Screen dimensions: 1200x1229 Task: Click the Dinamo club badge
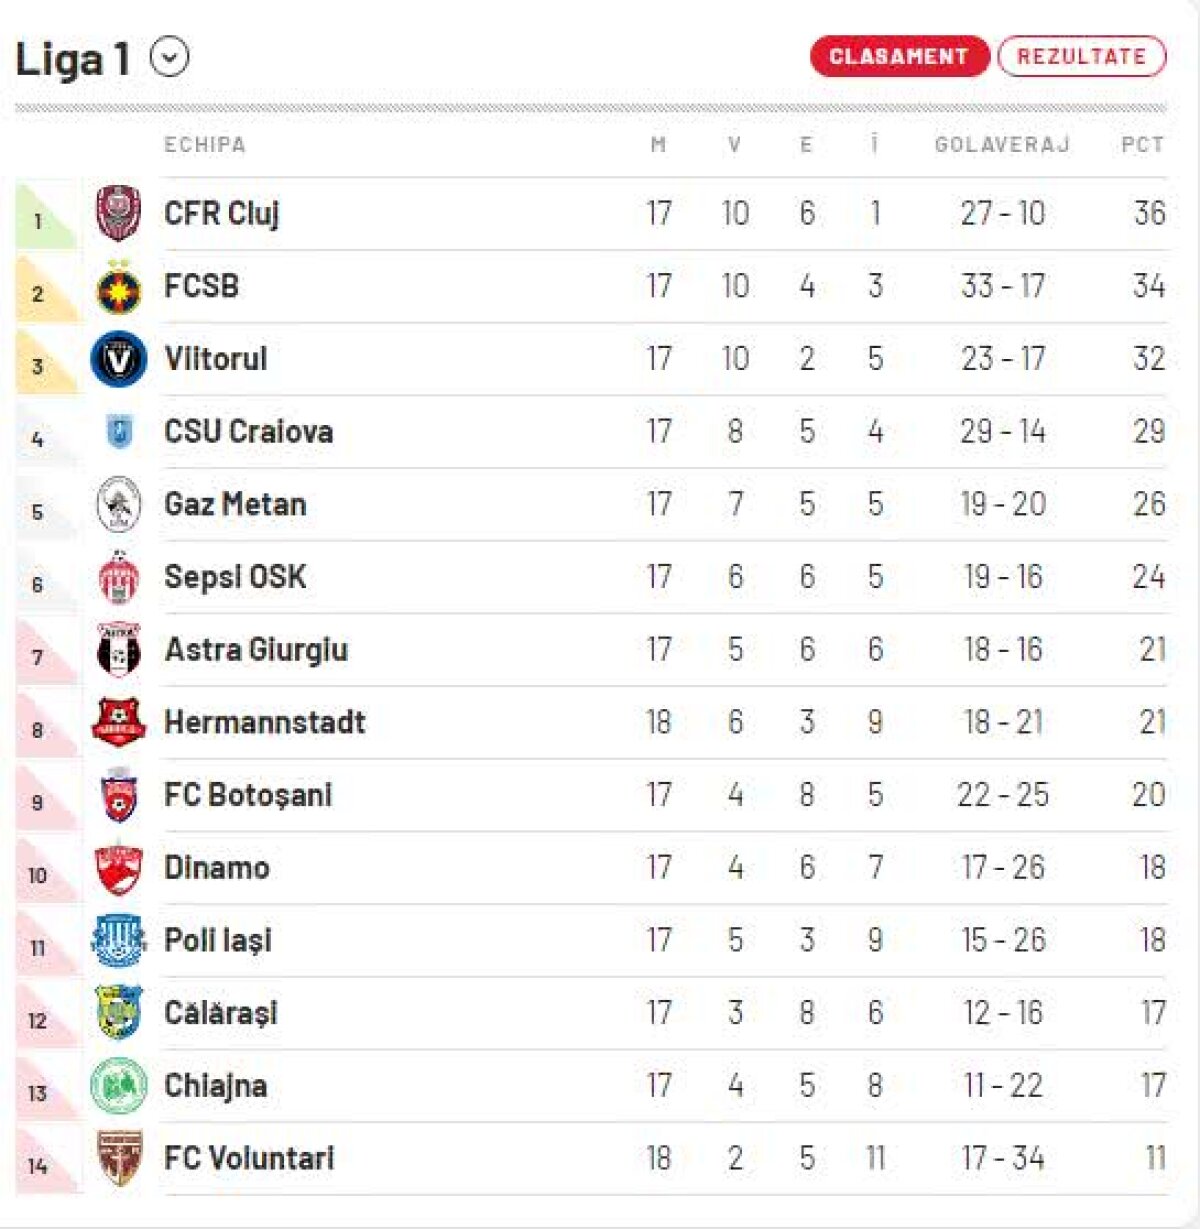coord(118,867)
